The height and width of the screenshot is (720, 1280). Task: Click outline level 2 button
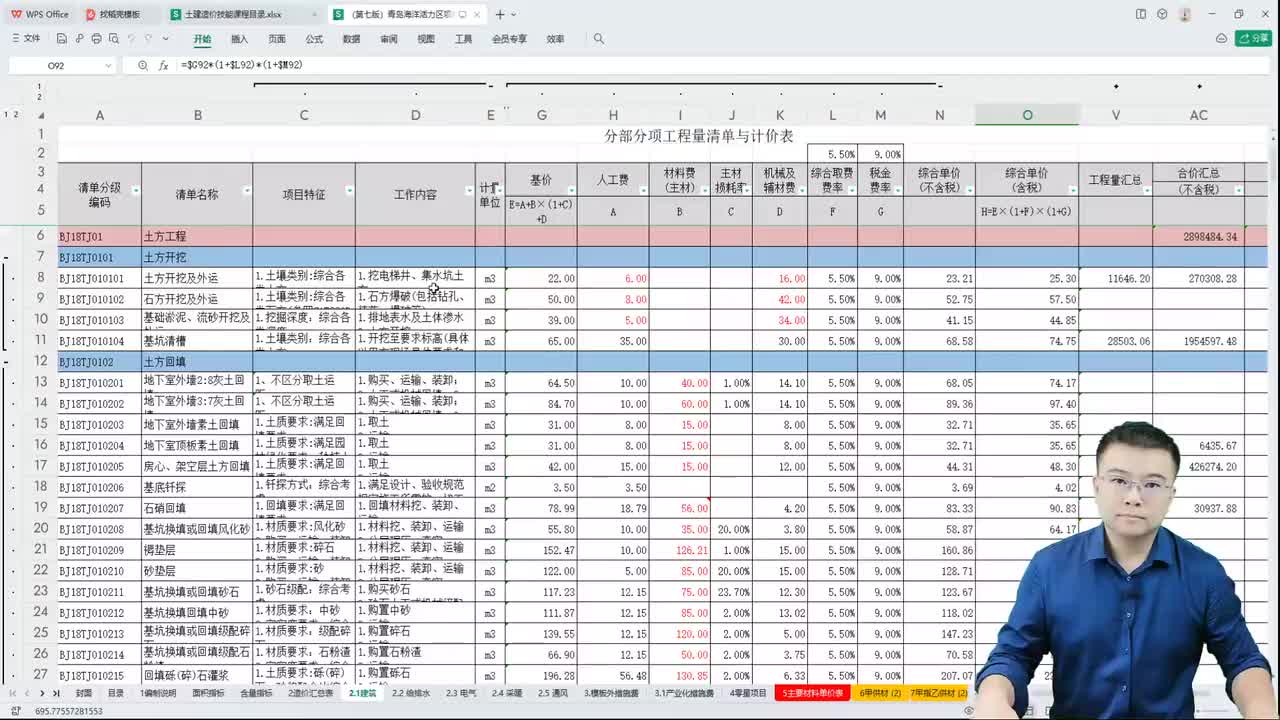pyautogui.click(x=15, y=115)
